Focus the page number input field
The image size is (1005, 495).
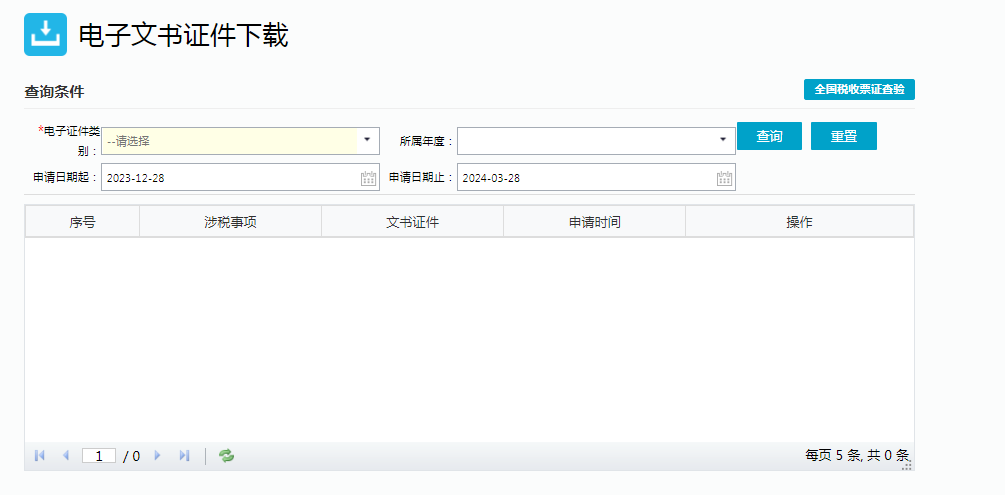coord(99,456)
